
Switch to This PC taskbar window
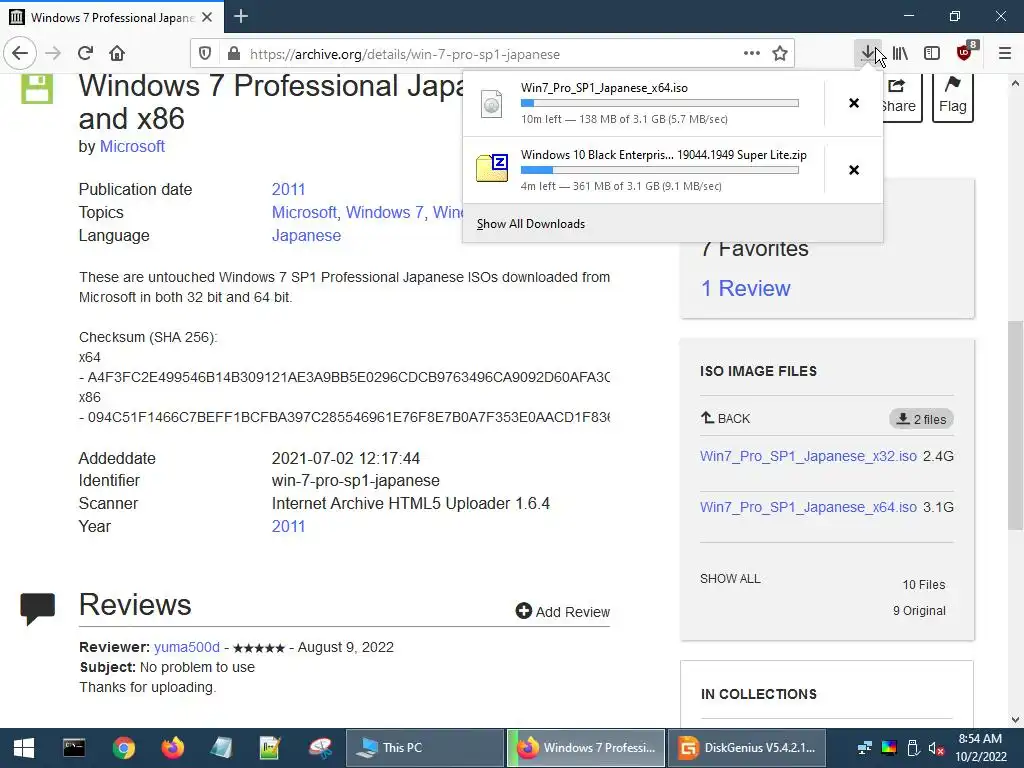pyautogui.click(x=424, y=748)
